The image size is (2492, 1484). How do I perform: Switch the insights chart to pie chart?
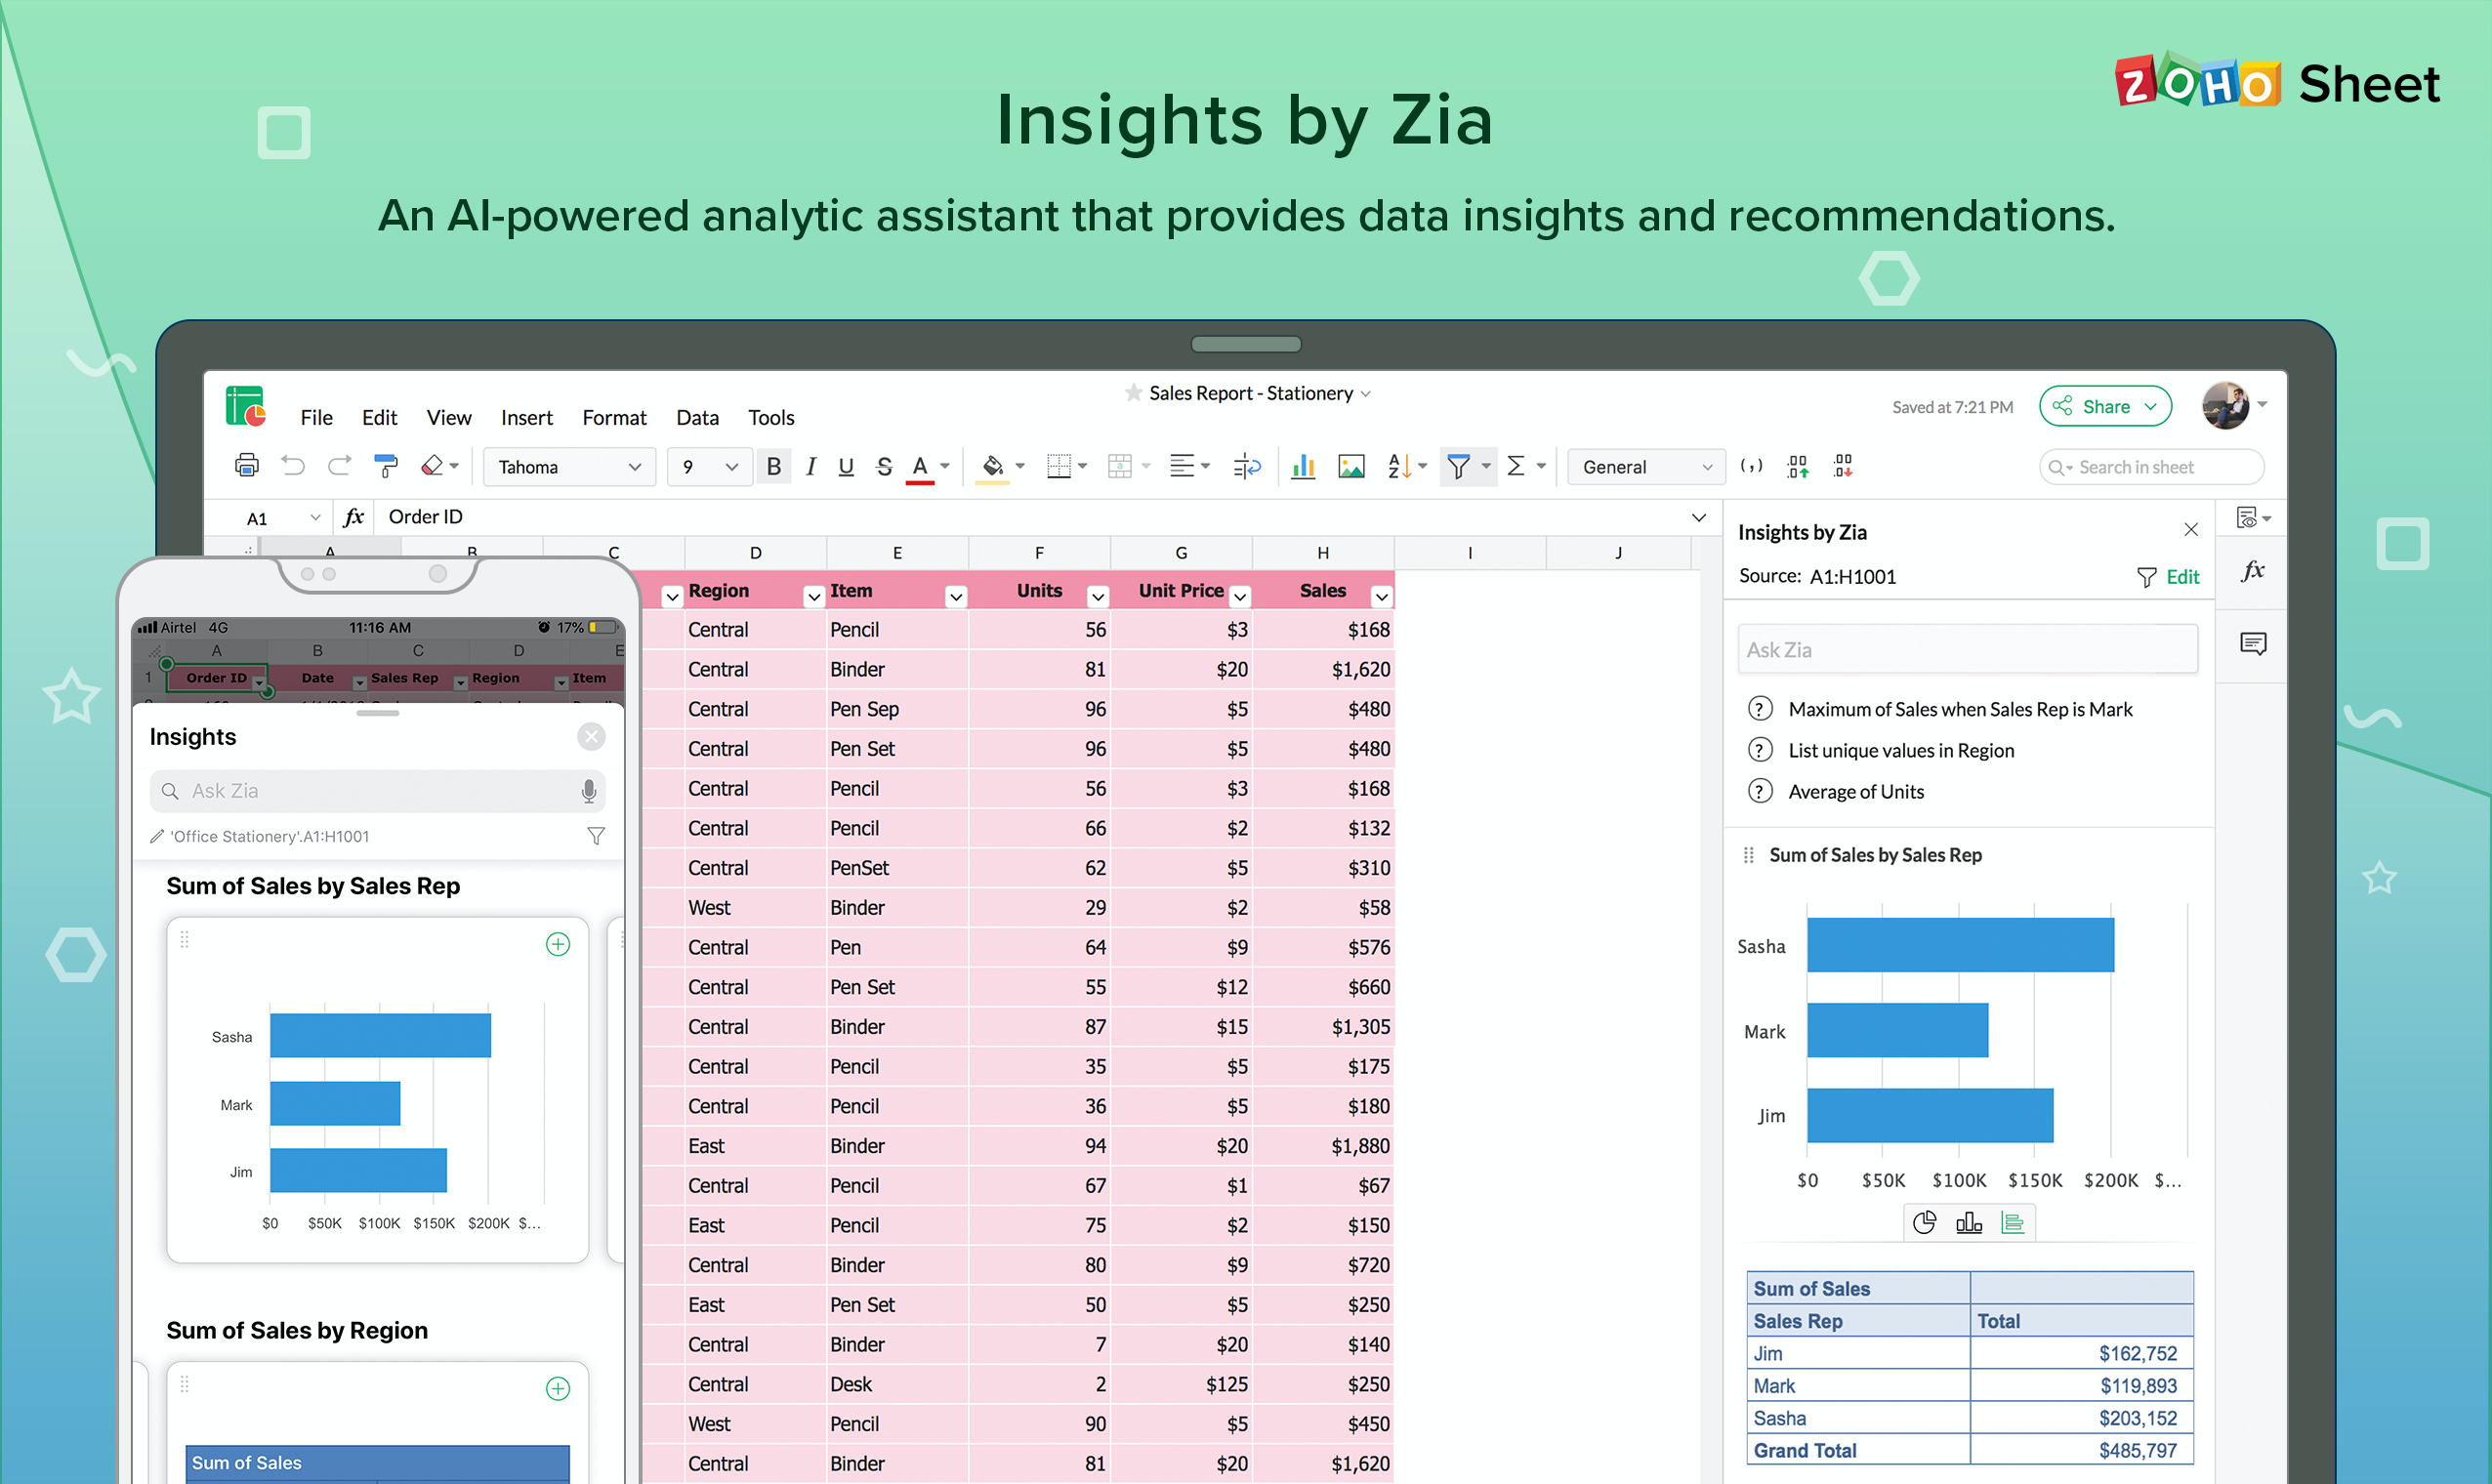1925,1221
